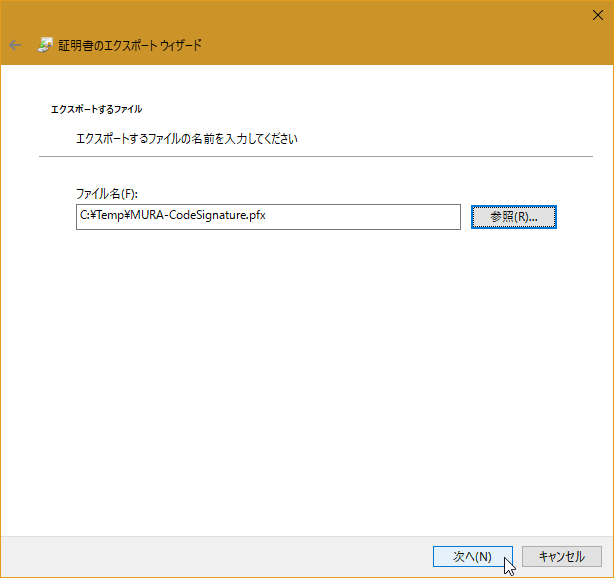
Task: Click the file name input field
Action: tap(268, 217)
